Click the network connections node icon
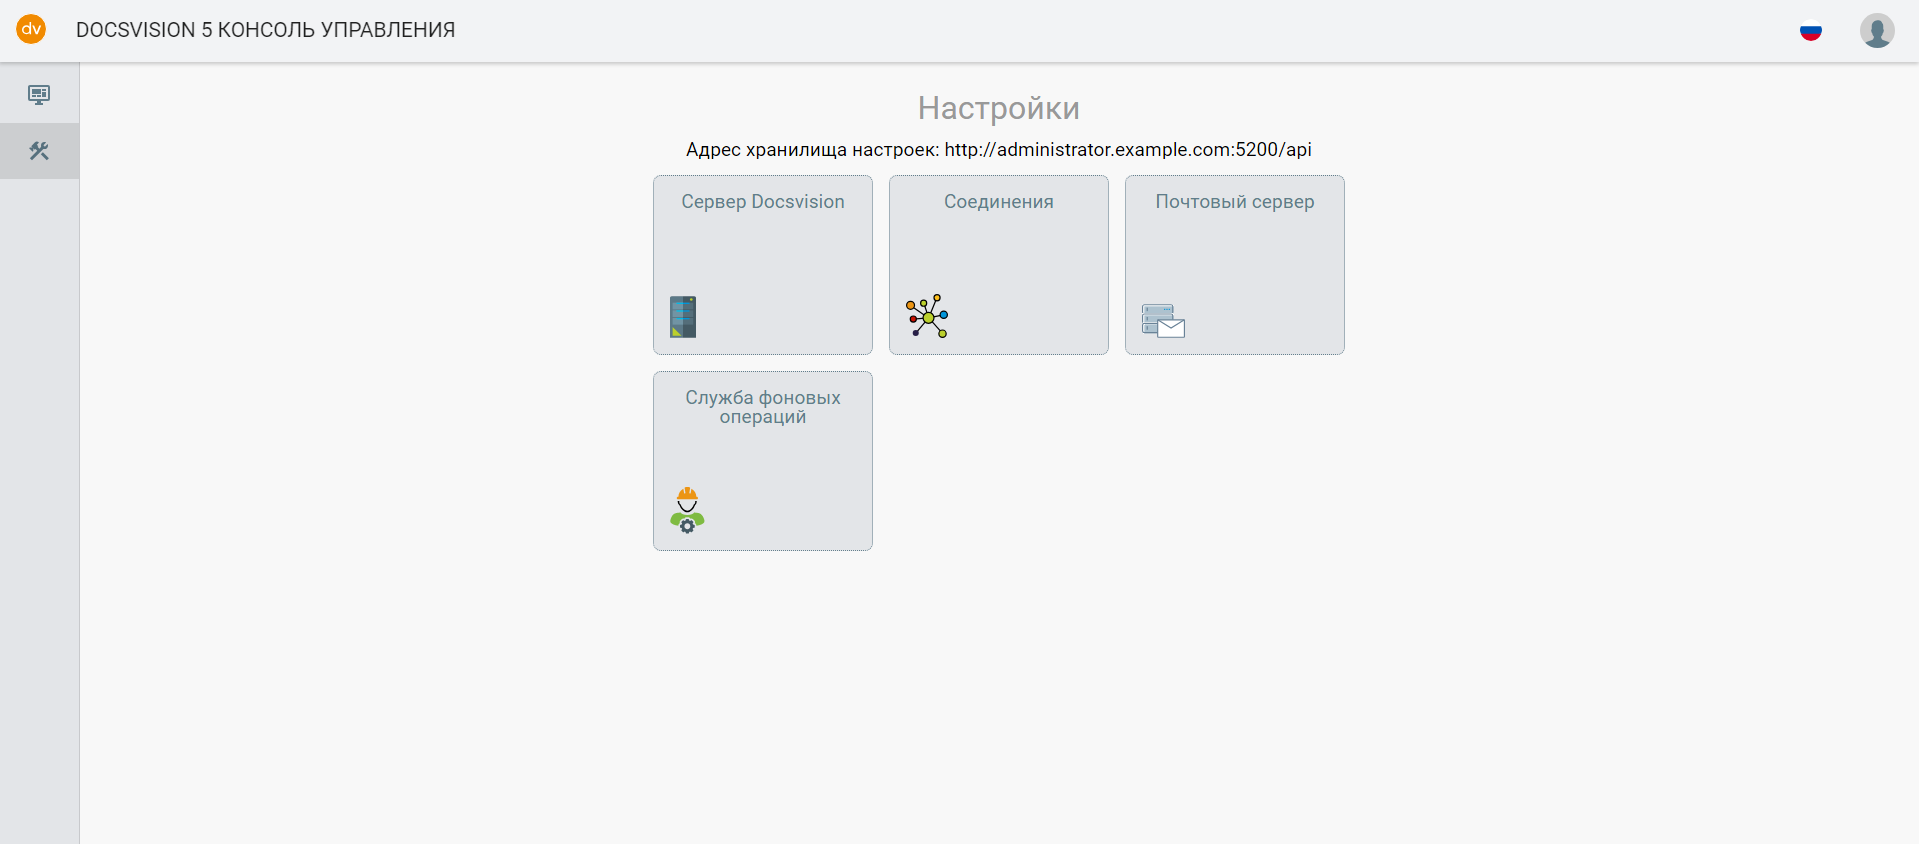The image size is (1919, 844). [927, 316]
